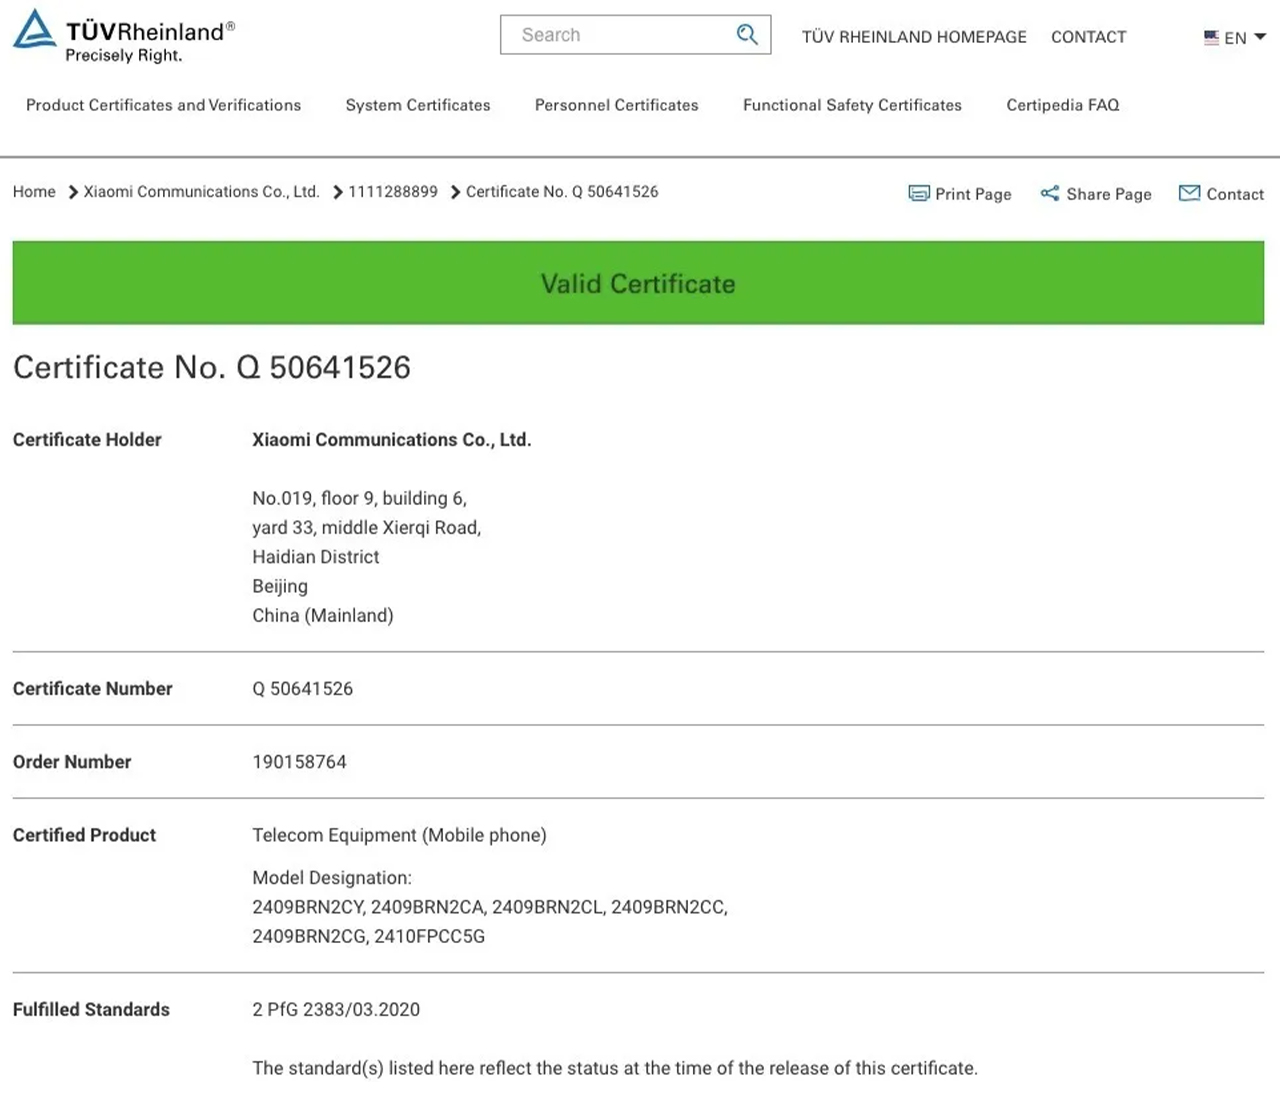Expand the EN language dropdown arrow

point(1260,37)
